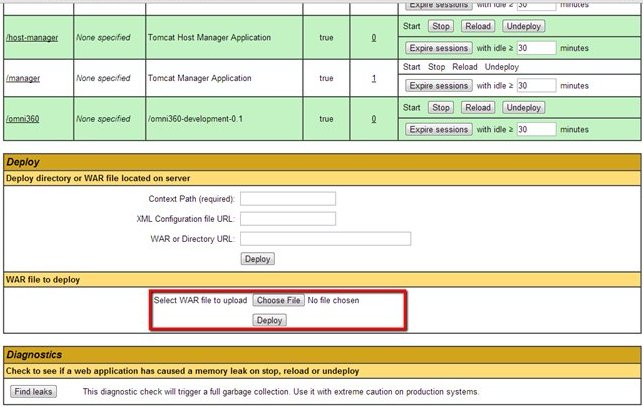Select 'Tomcat Manager Application' display name
Image resolution: width=643 pixels, height=407 pixels.
pos(199,78)
